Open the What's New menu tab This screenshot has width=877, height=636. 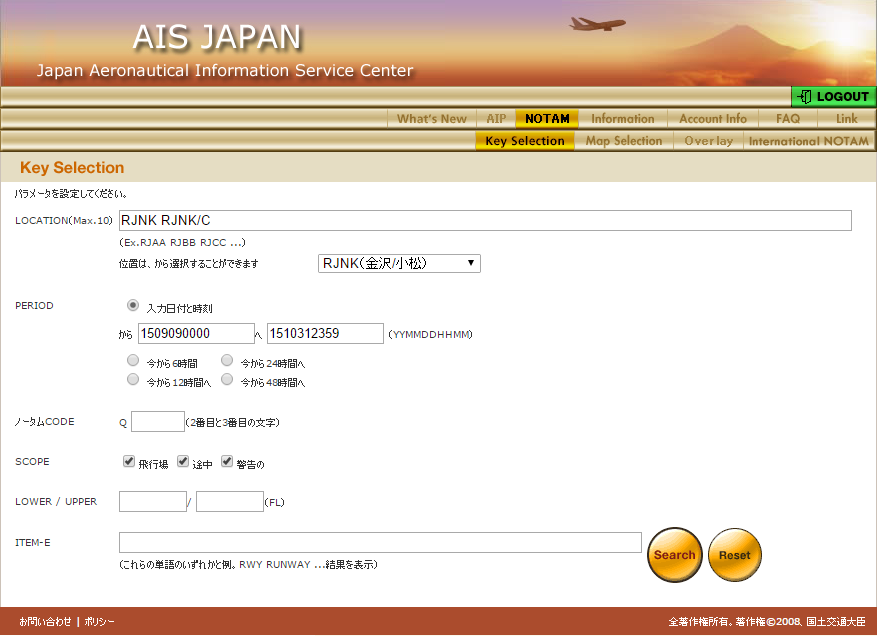click(431, 119)
